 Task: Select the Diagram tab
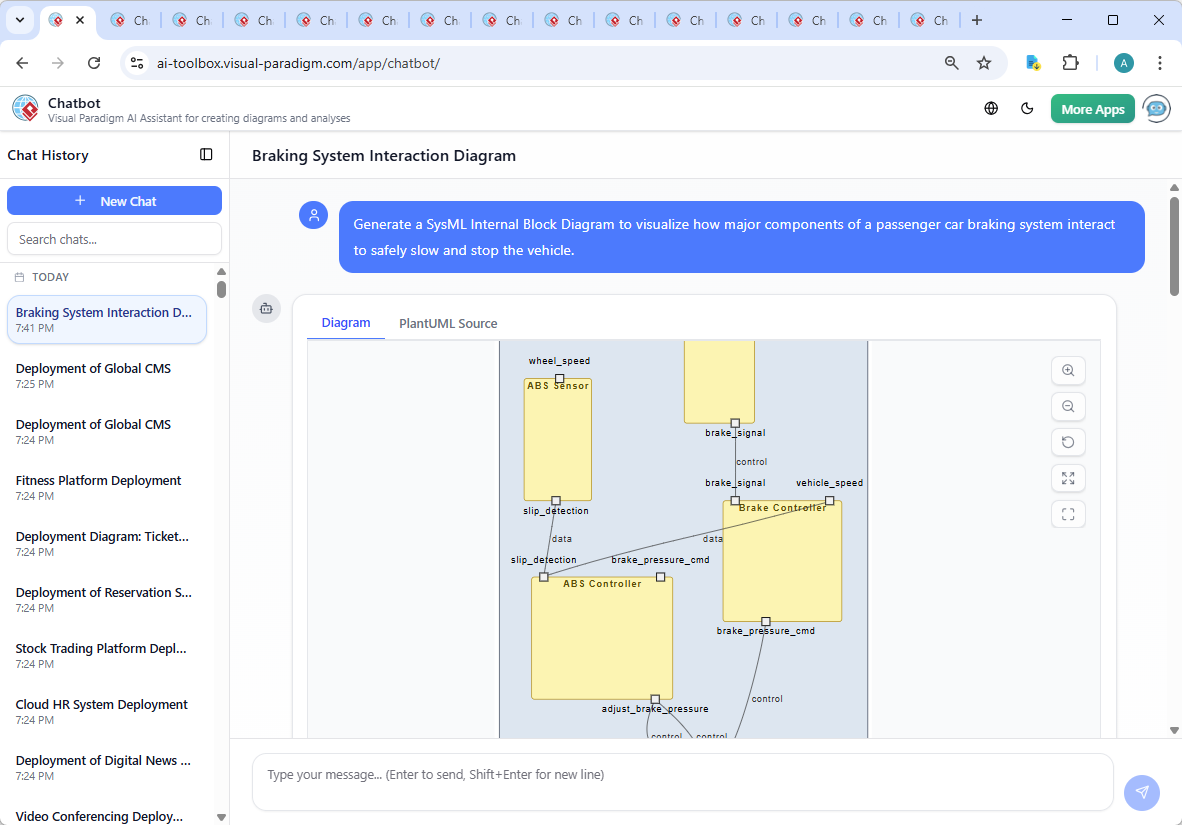pyautogui.click(x=346, y=323)
